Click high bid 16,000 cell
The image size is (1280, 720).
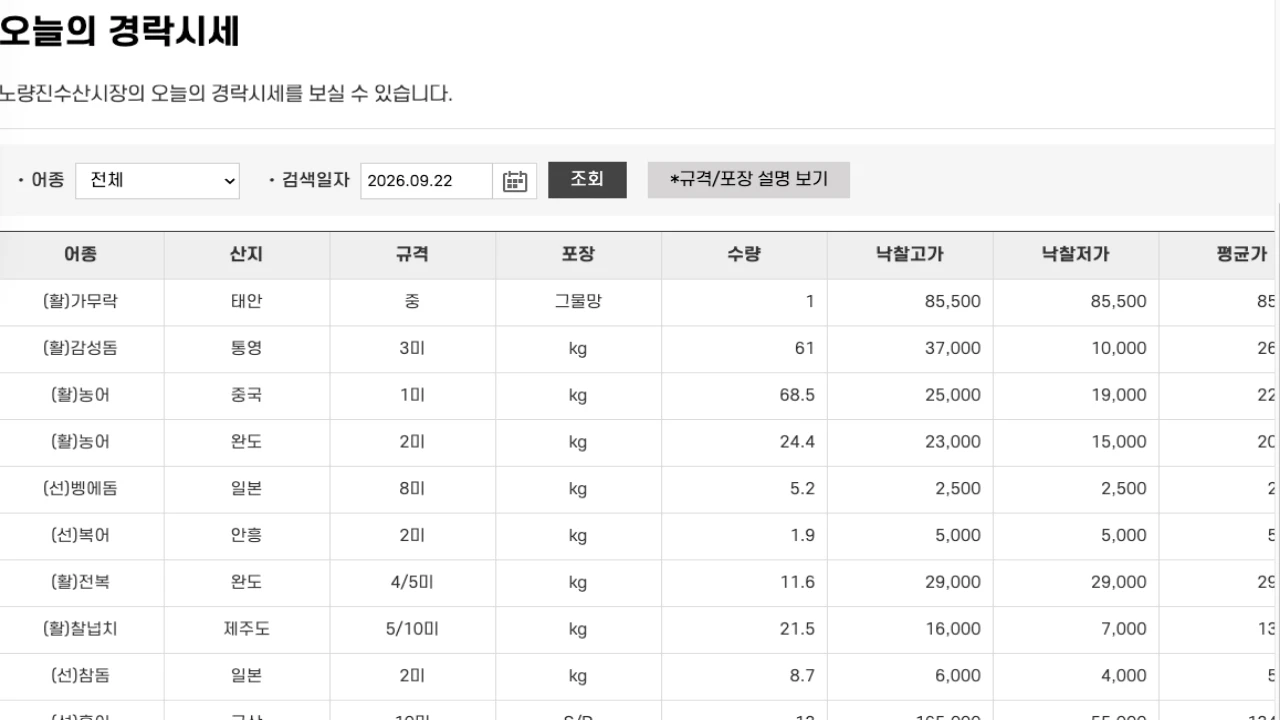(910, 629)
